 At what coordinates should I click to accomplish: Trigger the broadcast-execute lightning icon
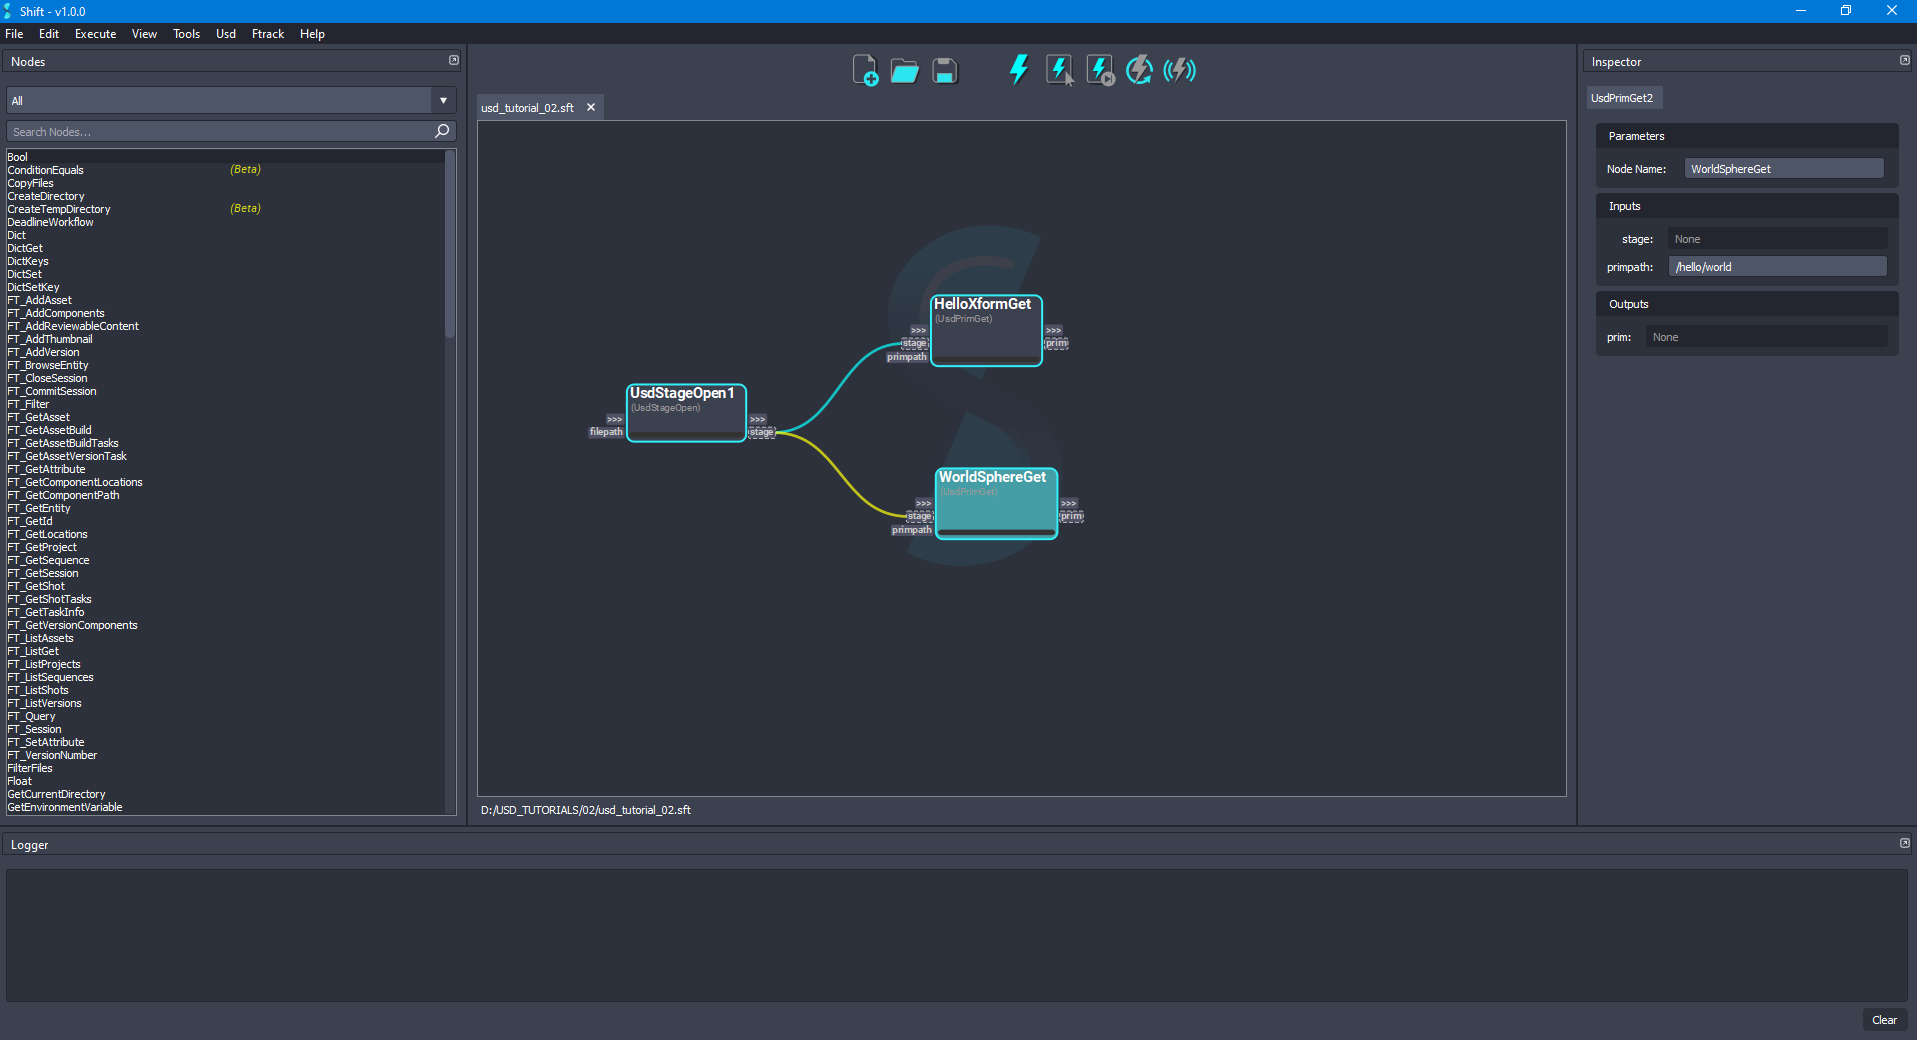pos(1179,69)
